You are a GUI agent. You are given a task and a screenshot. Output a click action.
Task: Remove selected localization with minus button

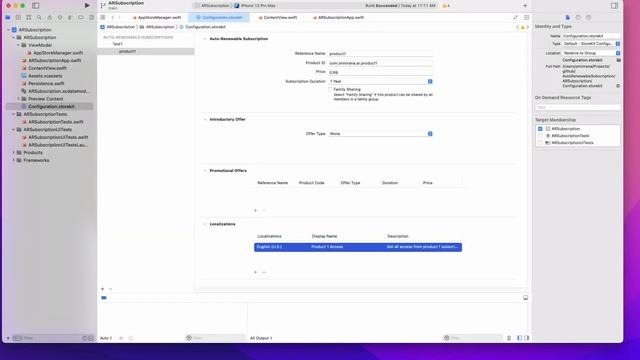coord(264,272)
